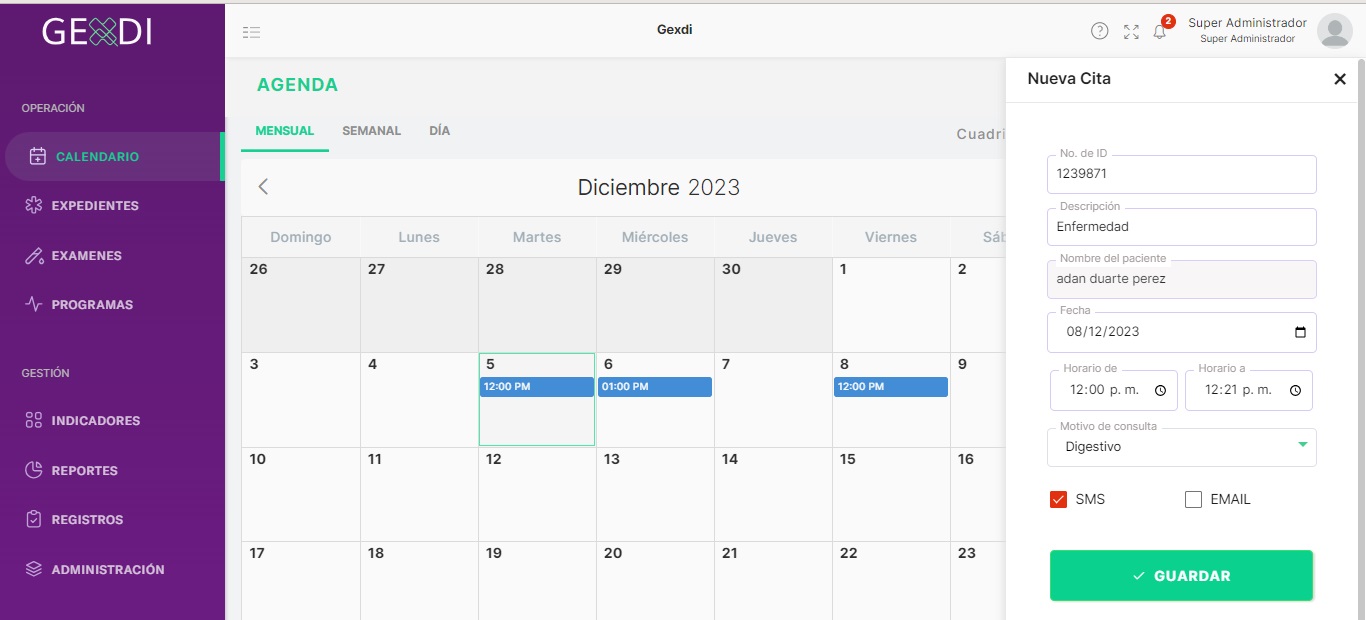Uncheck the SMS checkbox

click(x=1058, y=499)
